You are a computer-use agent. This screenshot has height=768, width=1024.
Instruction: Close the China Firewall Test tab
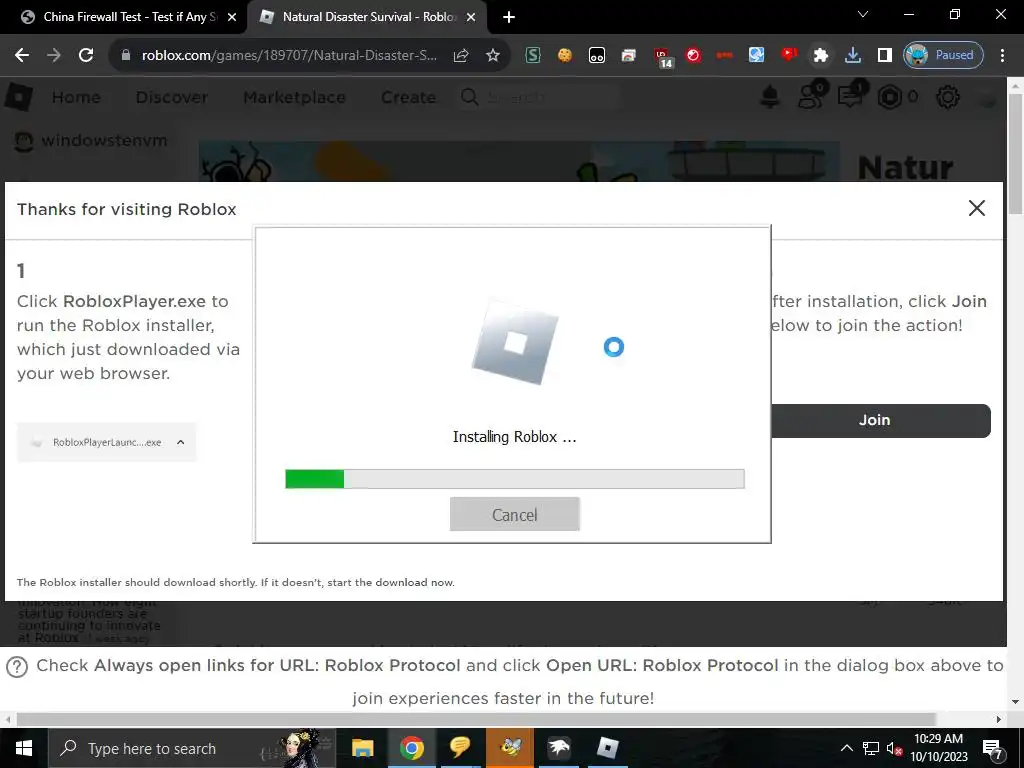click(x=231, y=18)
